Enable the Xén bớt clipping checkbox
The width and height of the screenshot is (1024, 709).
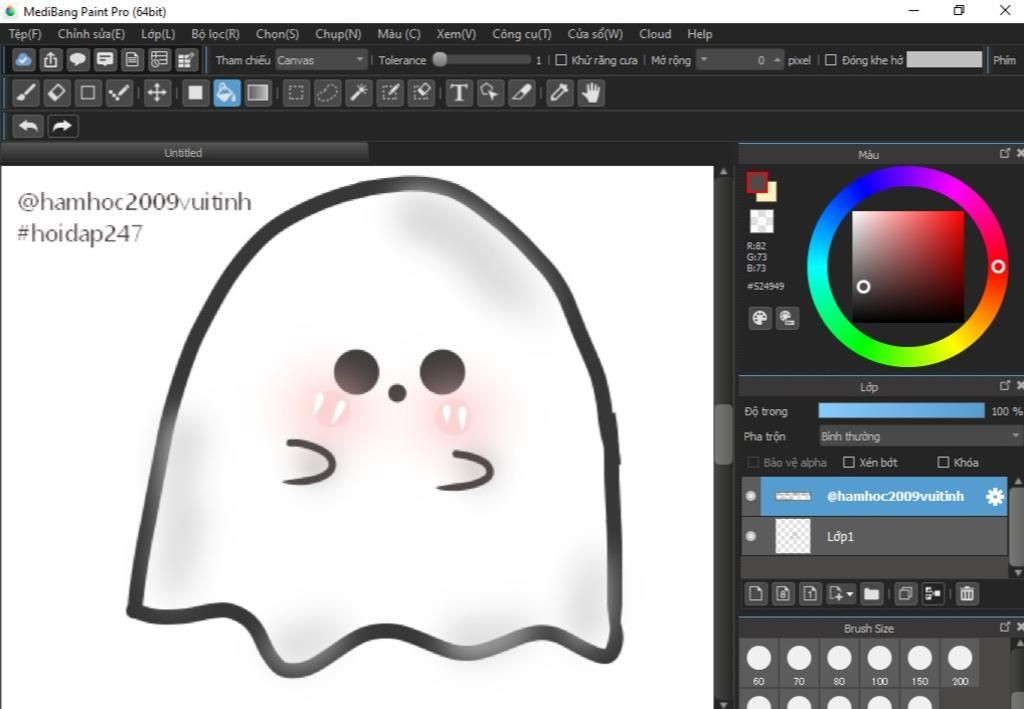click(x=849, y=462)
